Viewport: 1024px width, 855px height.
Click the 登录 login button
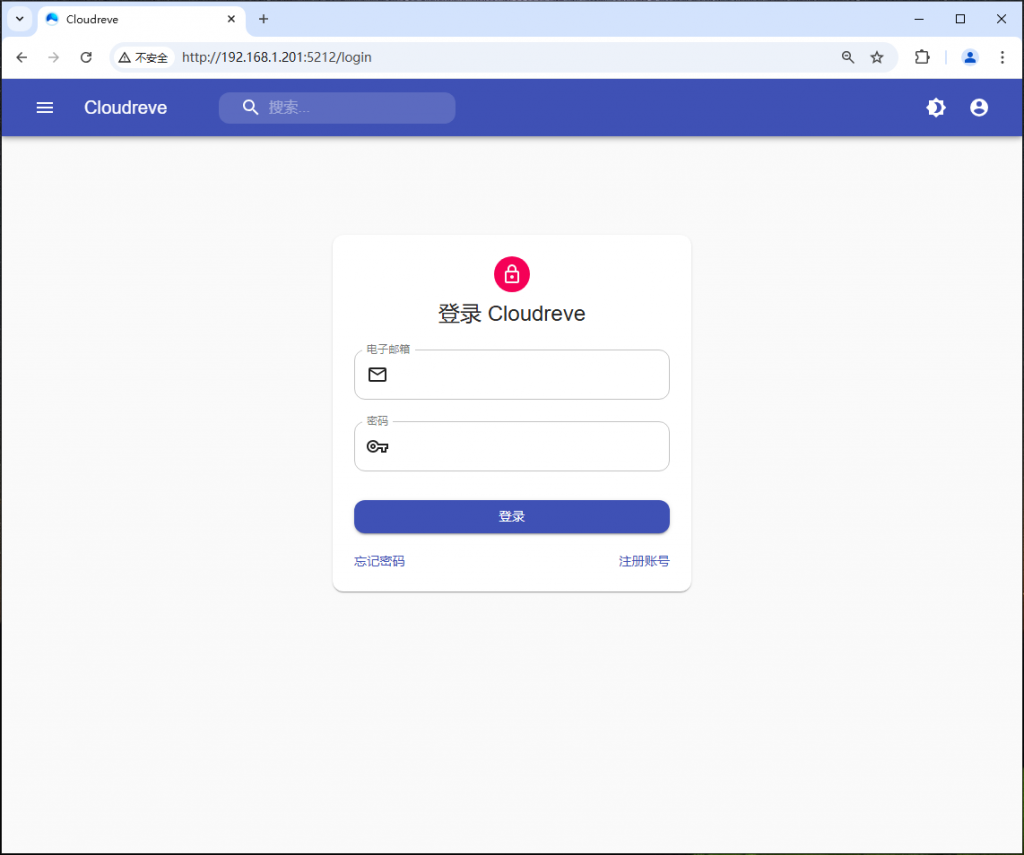tap(511, 517)
